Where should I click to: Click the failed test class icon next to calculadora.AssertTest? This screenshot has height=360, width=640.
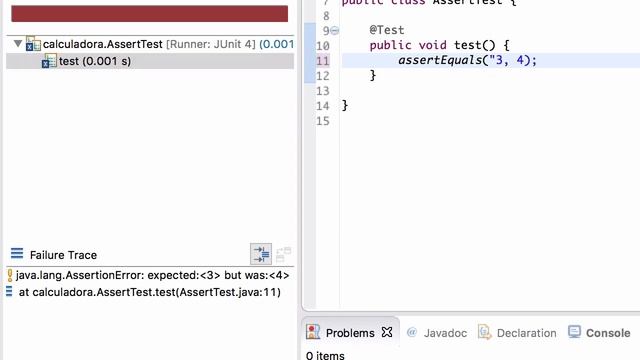[33, 44]
